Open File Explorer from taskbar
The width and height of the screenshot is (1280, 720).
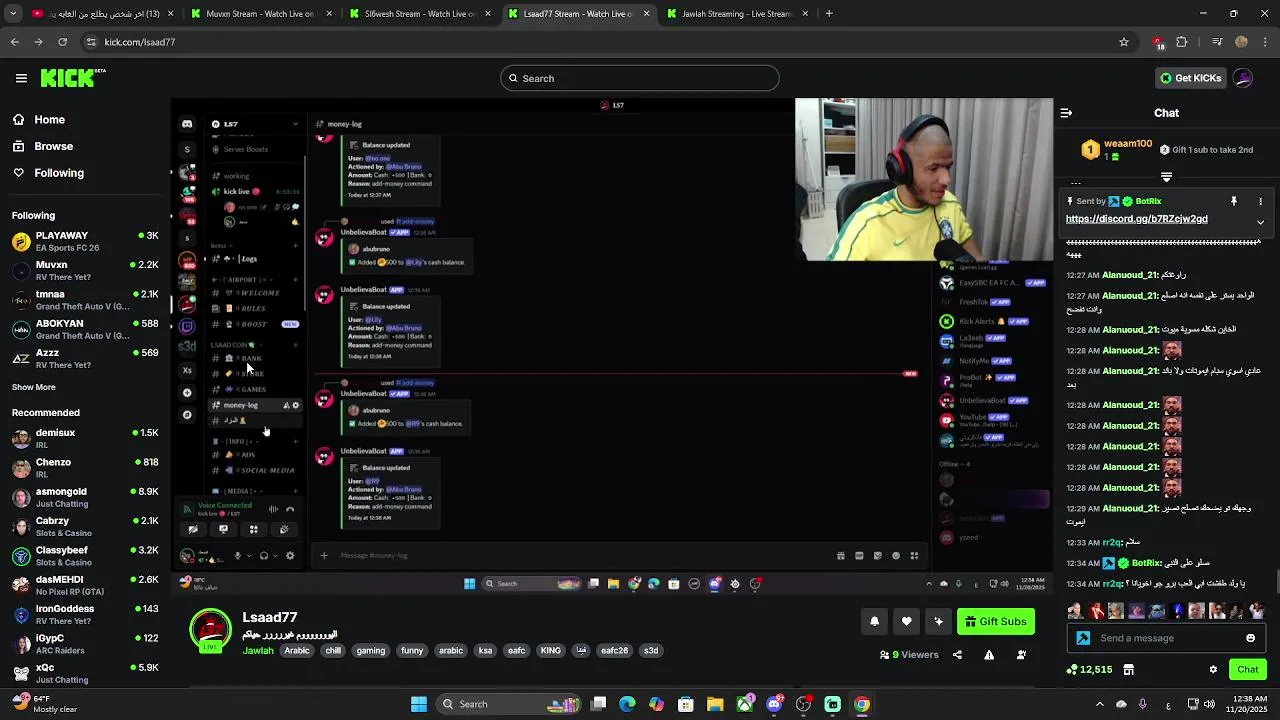pyautogui.click(x=715, y=704)
